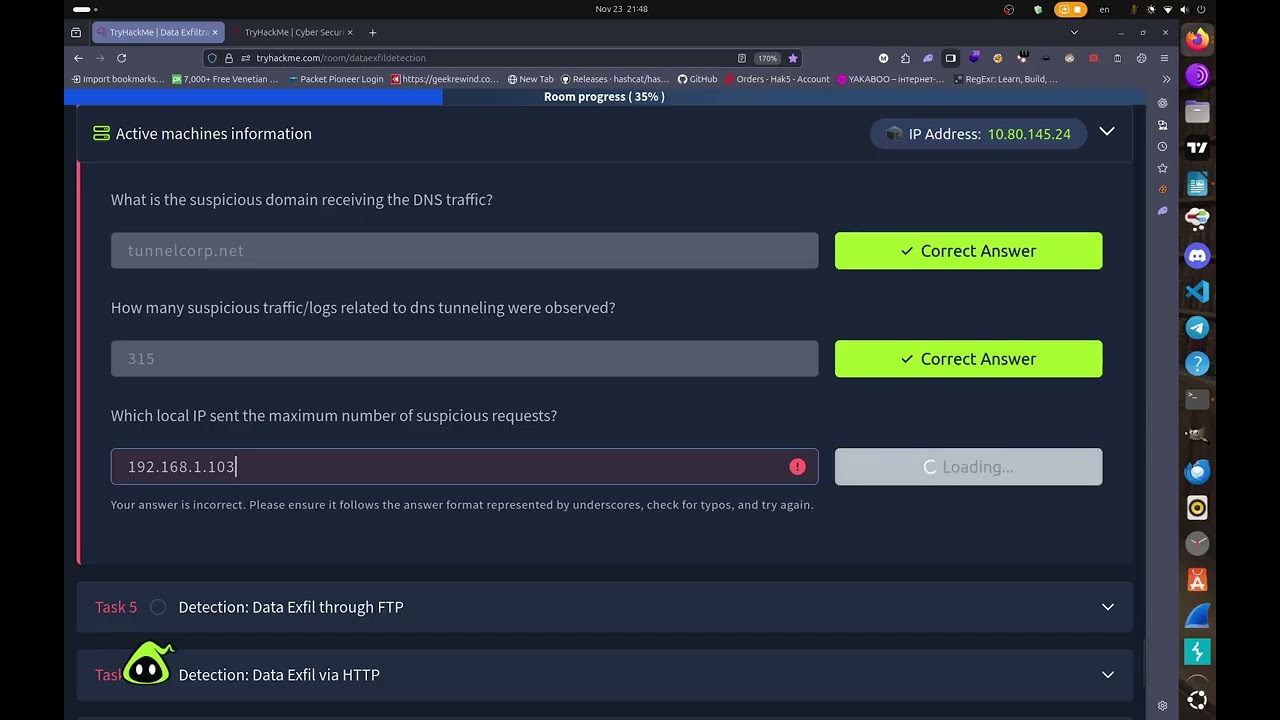Viewport: 1280px width, 720px height.
Task: Focus the 192.168.1.103 answer field
Action: [464, 467]
